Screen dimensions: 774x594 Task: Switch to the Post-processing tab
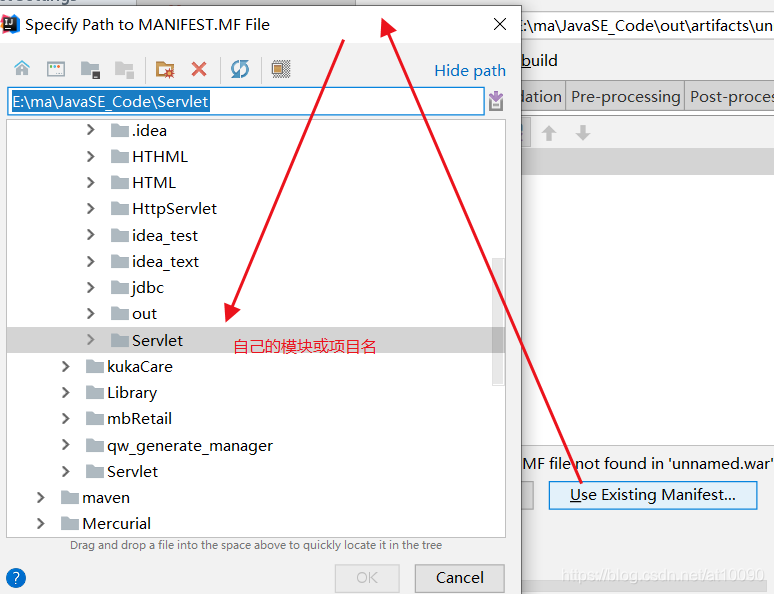730,97
